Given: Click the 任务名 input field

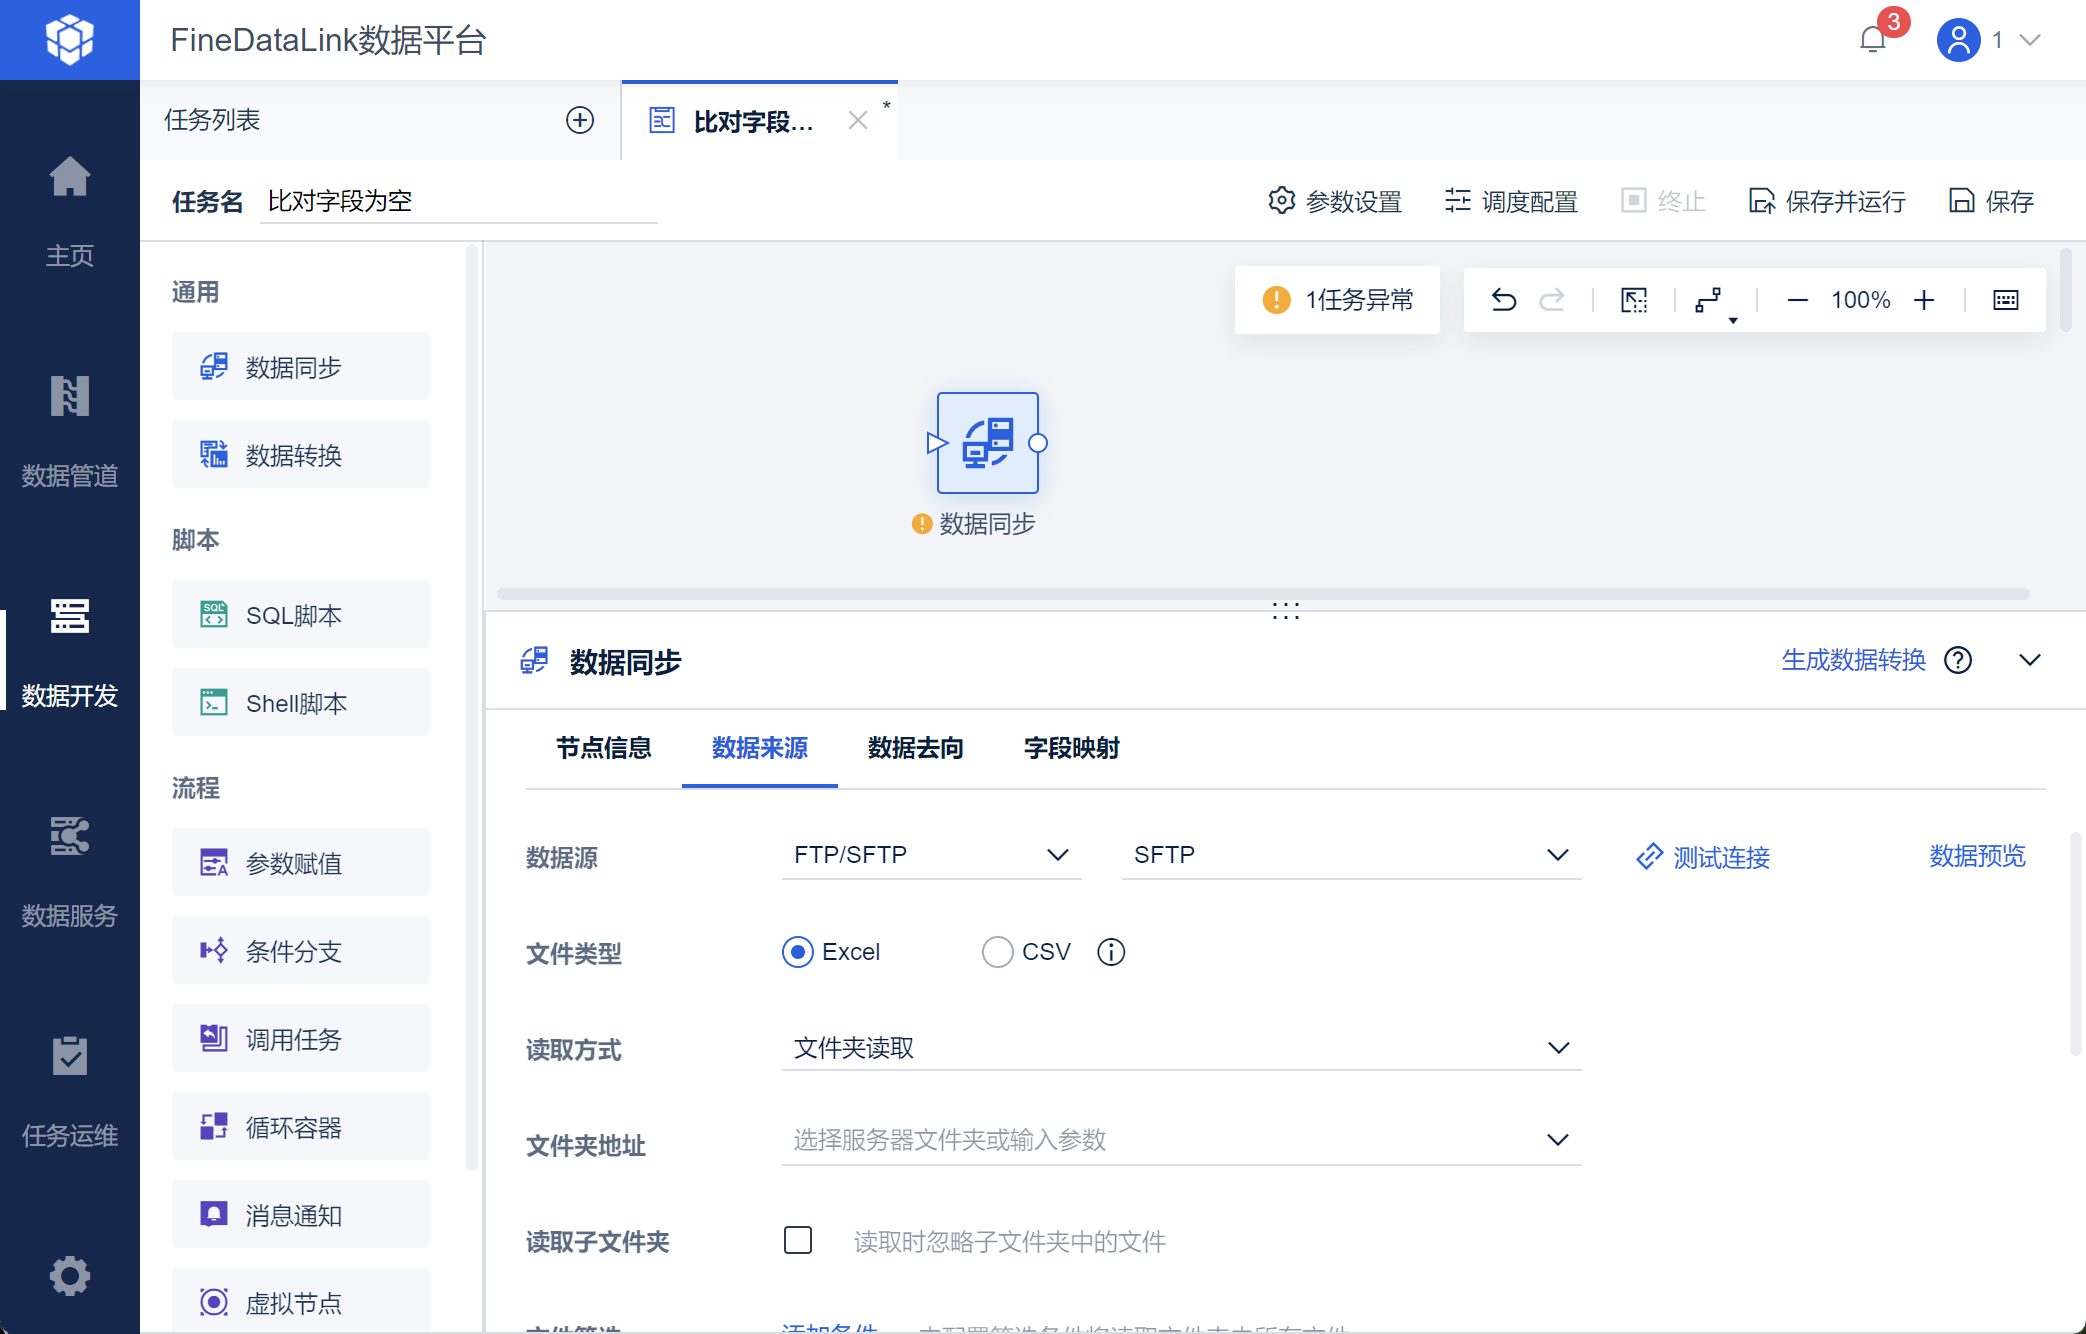Looking at the screenshot, I should click(x=458, y=202).
